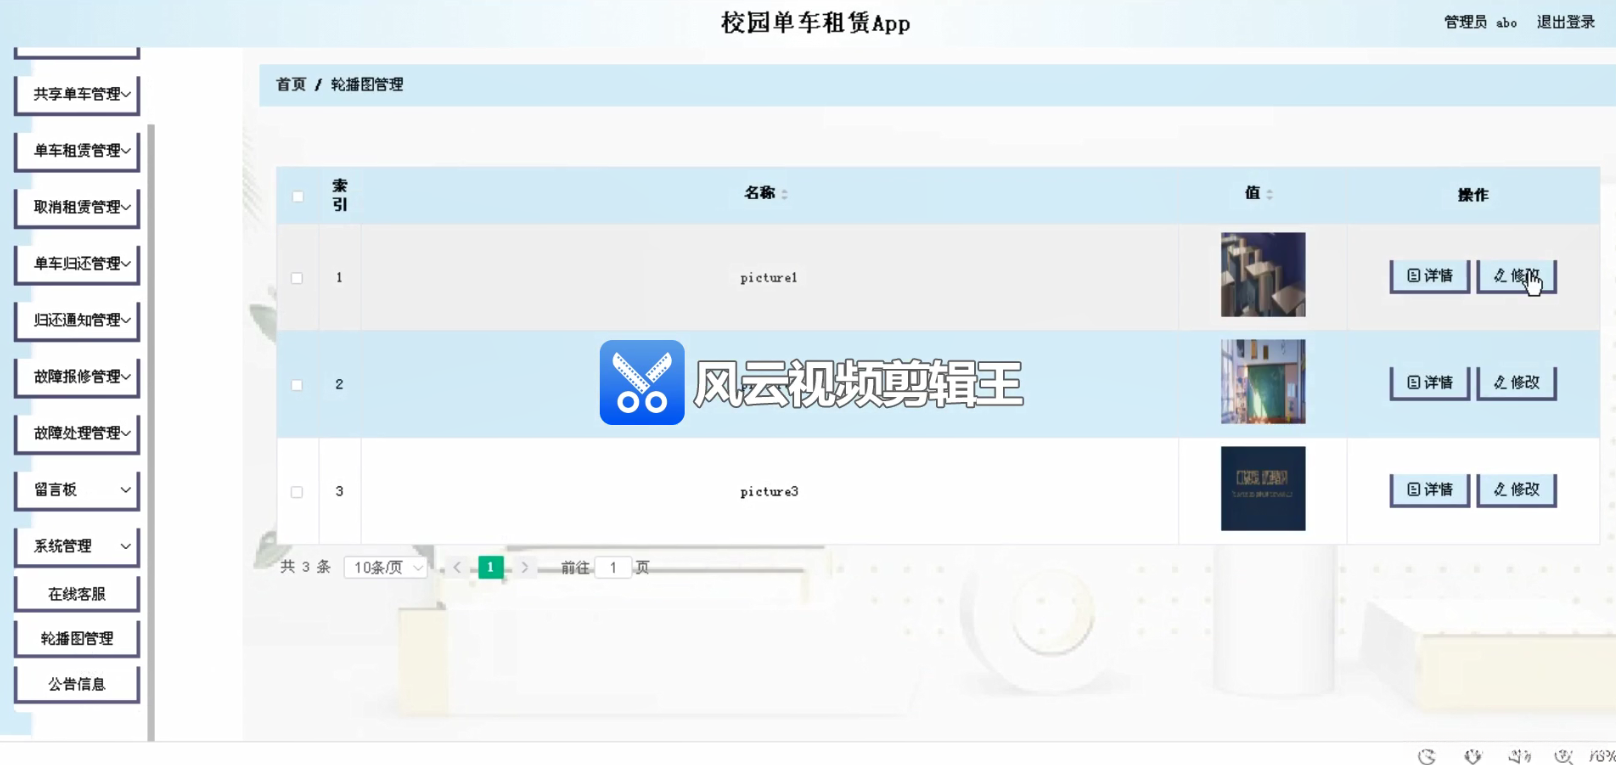
Task: Toggle the select-all checkbox in the table header
Action: click(298, 196)
